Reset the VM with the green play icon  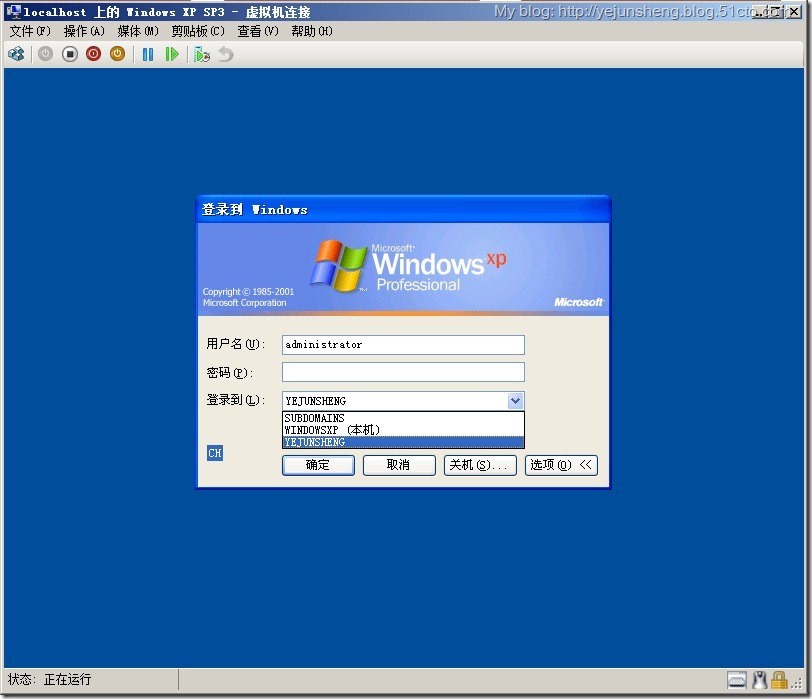[171, 54]
